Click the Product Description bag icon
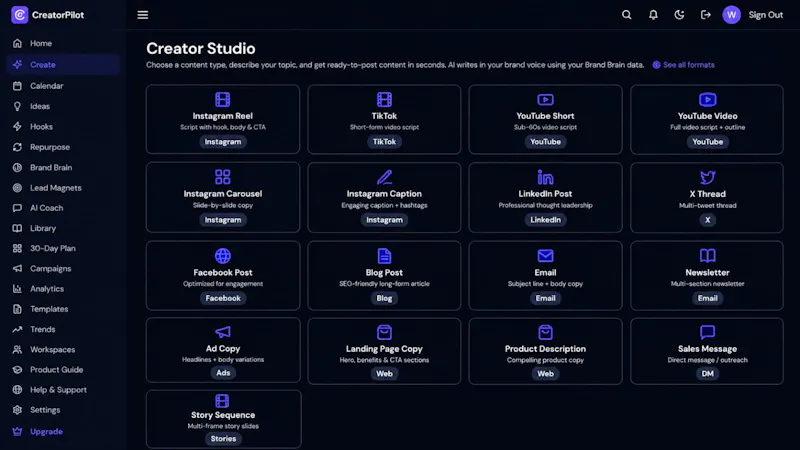 click(x=545, y=332)
